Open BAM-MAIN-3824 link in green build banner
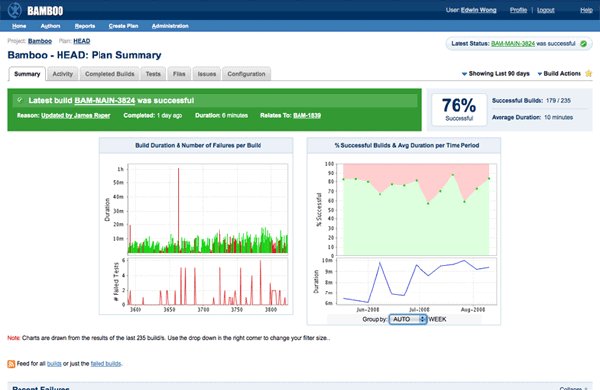The height and width of the screenshot is (390, 600). point(105,100)
